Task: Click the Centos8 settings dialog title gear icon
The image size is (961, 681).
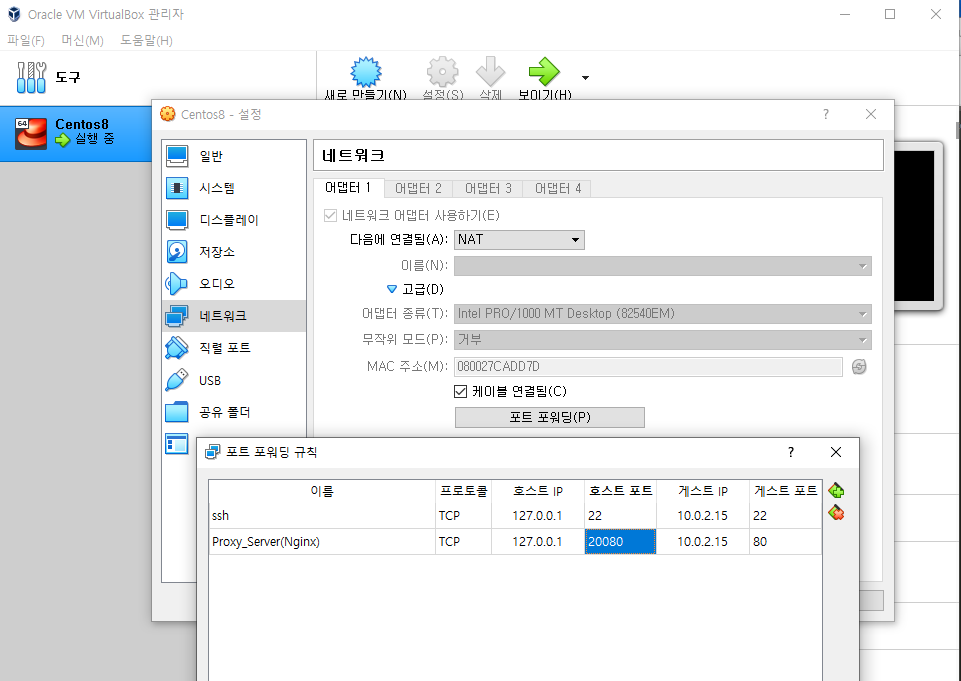Action: coord(167,114)
